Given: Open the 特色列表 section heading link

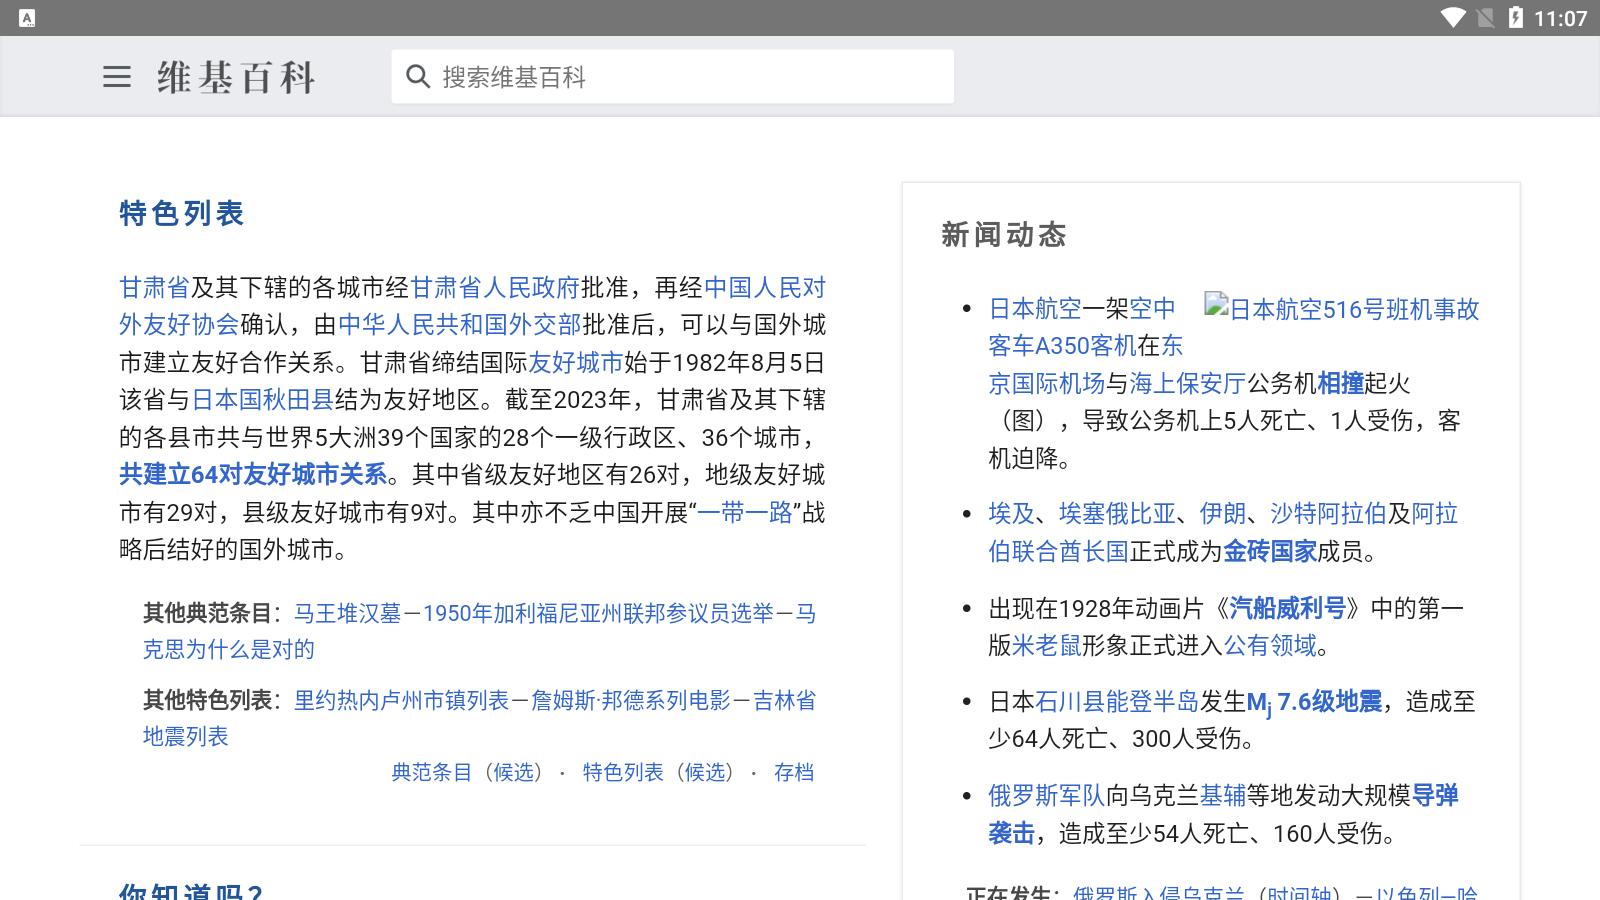Looking at the screenshot, I should coord(182,213).
